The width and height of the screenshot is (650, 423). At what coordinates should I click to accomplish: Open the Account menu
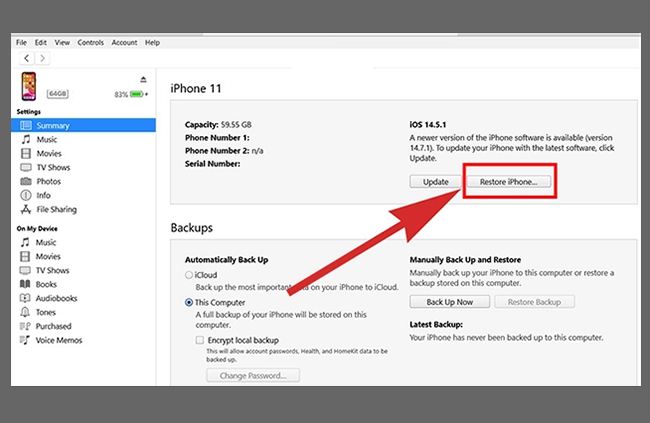pos(124,42)
